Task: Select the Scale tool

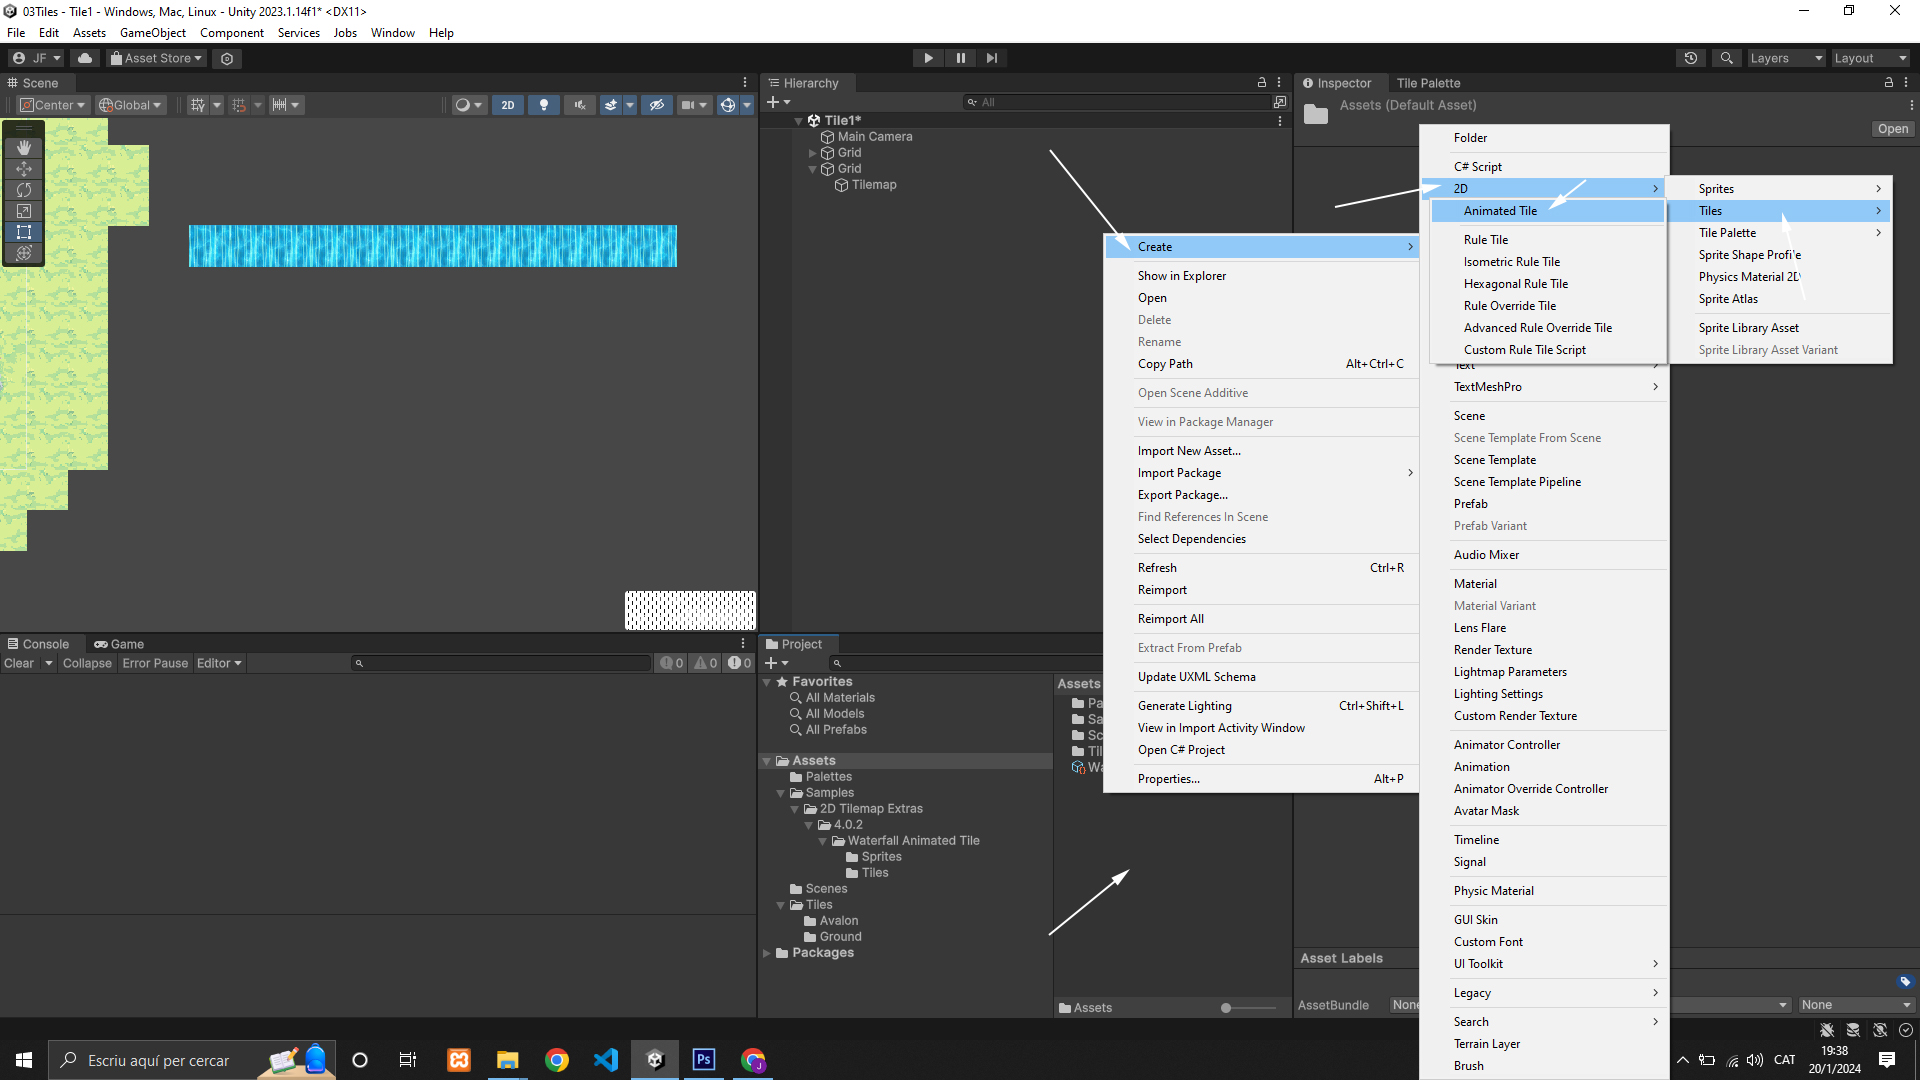Action: point(24,211)
